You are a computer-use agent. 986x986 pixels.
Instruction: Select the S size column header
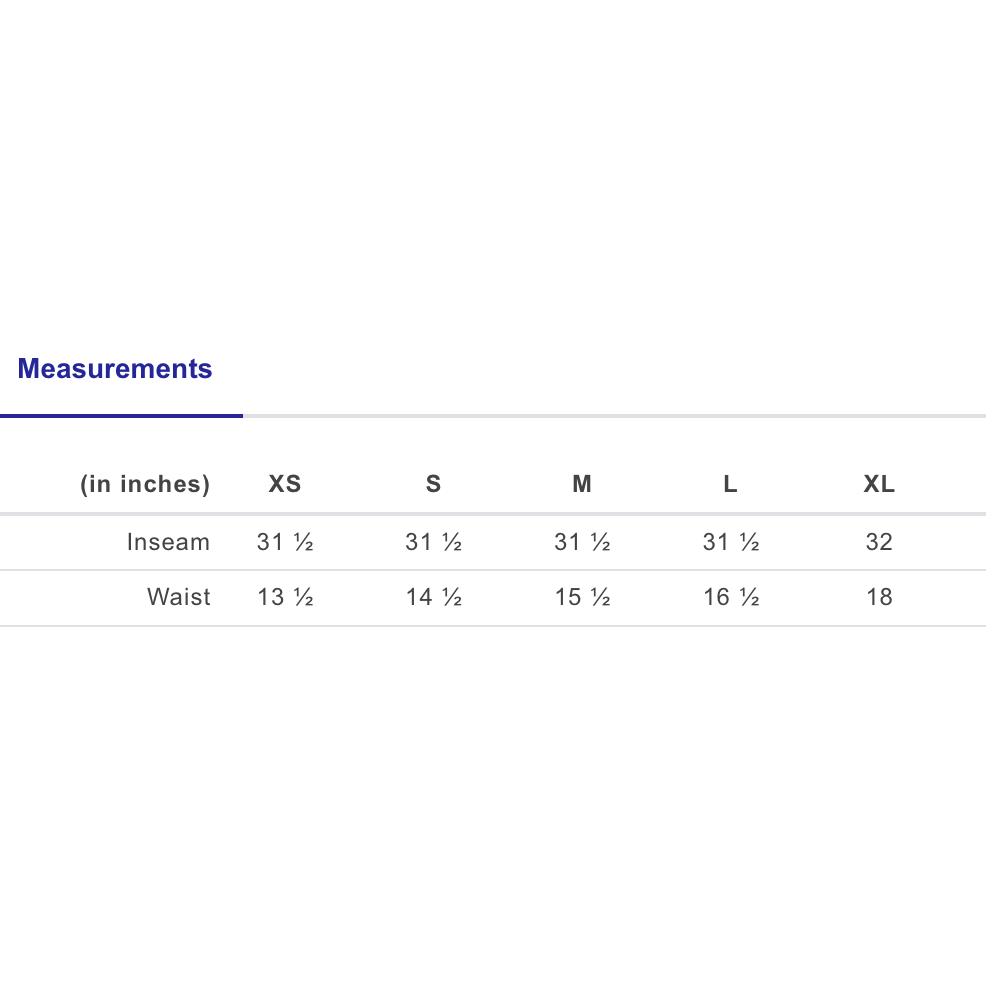pyautogui.click(x=433, y=484)
